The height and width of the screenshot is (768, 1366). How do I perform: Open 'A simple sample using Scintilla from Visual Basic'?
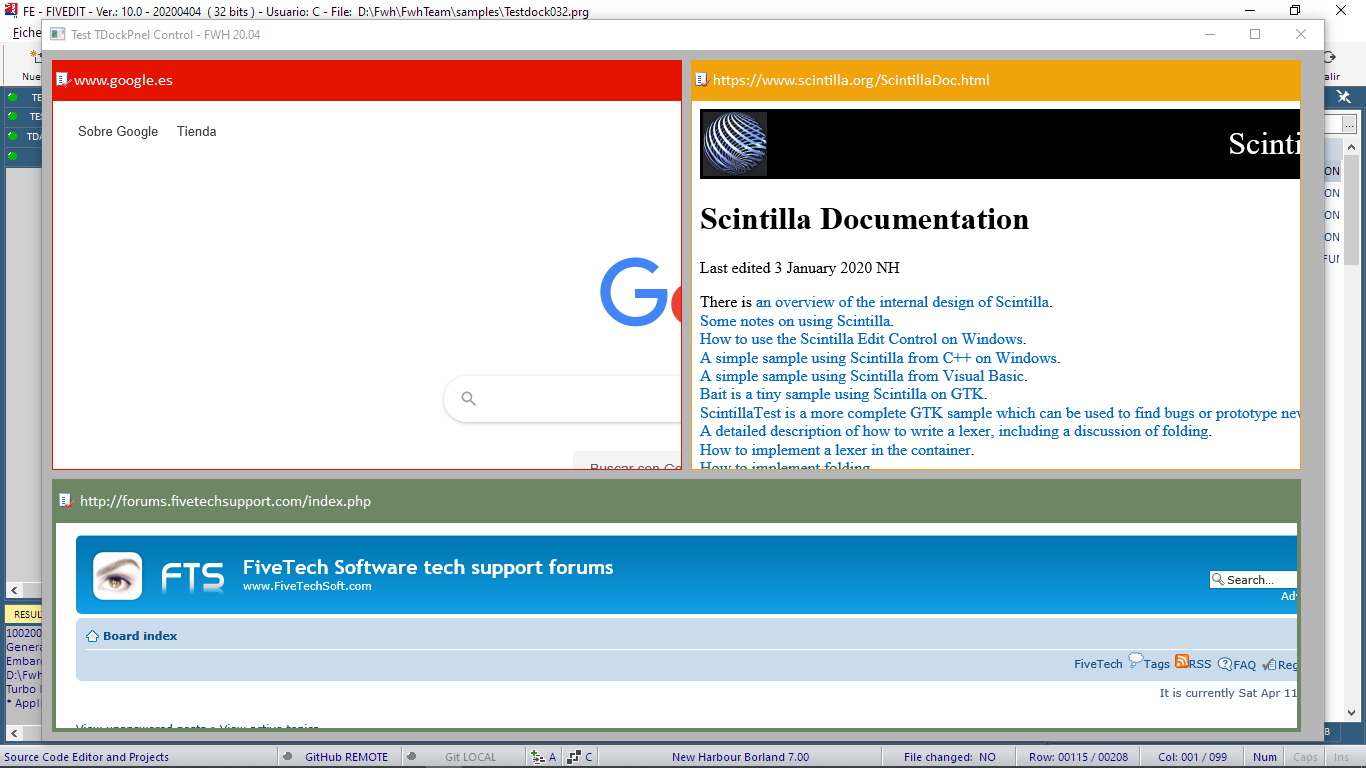(862, 376)
